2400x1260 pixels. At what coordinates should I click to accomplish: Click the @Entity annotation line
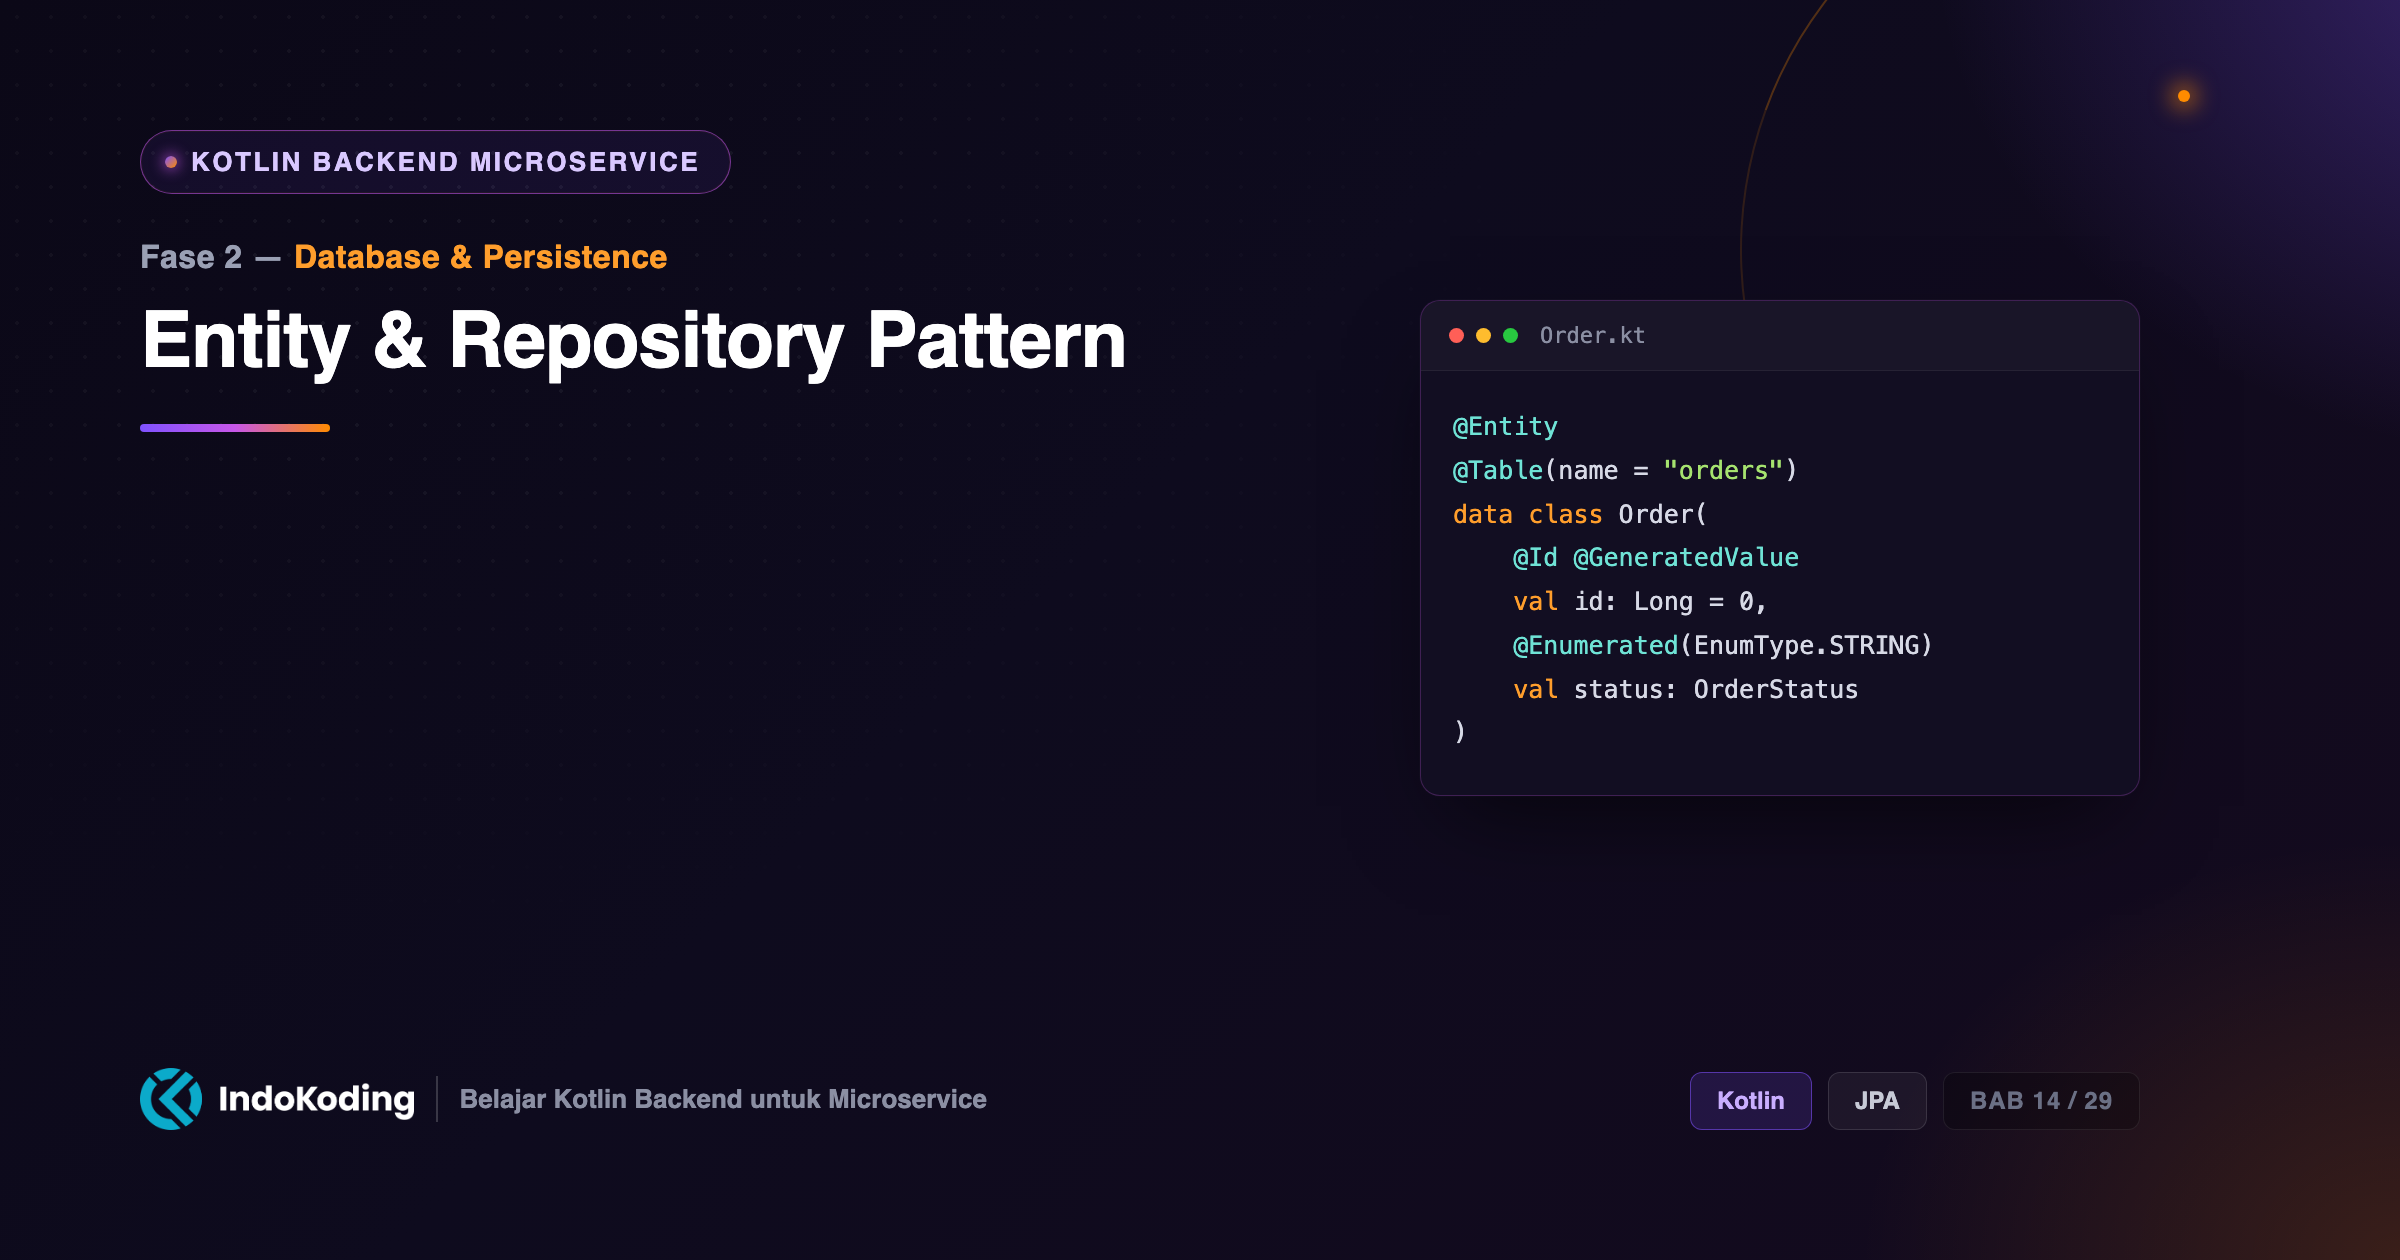point(1505,427)
